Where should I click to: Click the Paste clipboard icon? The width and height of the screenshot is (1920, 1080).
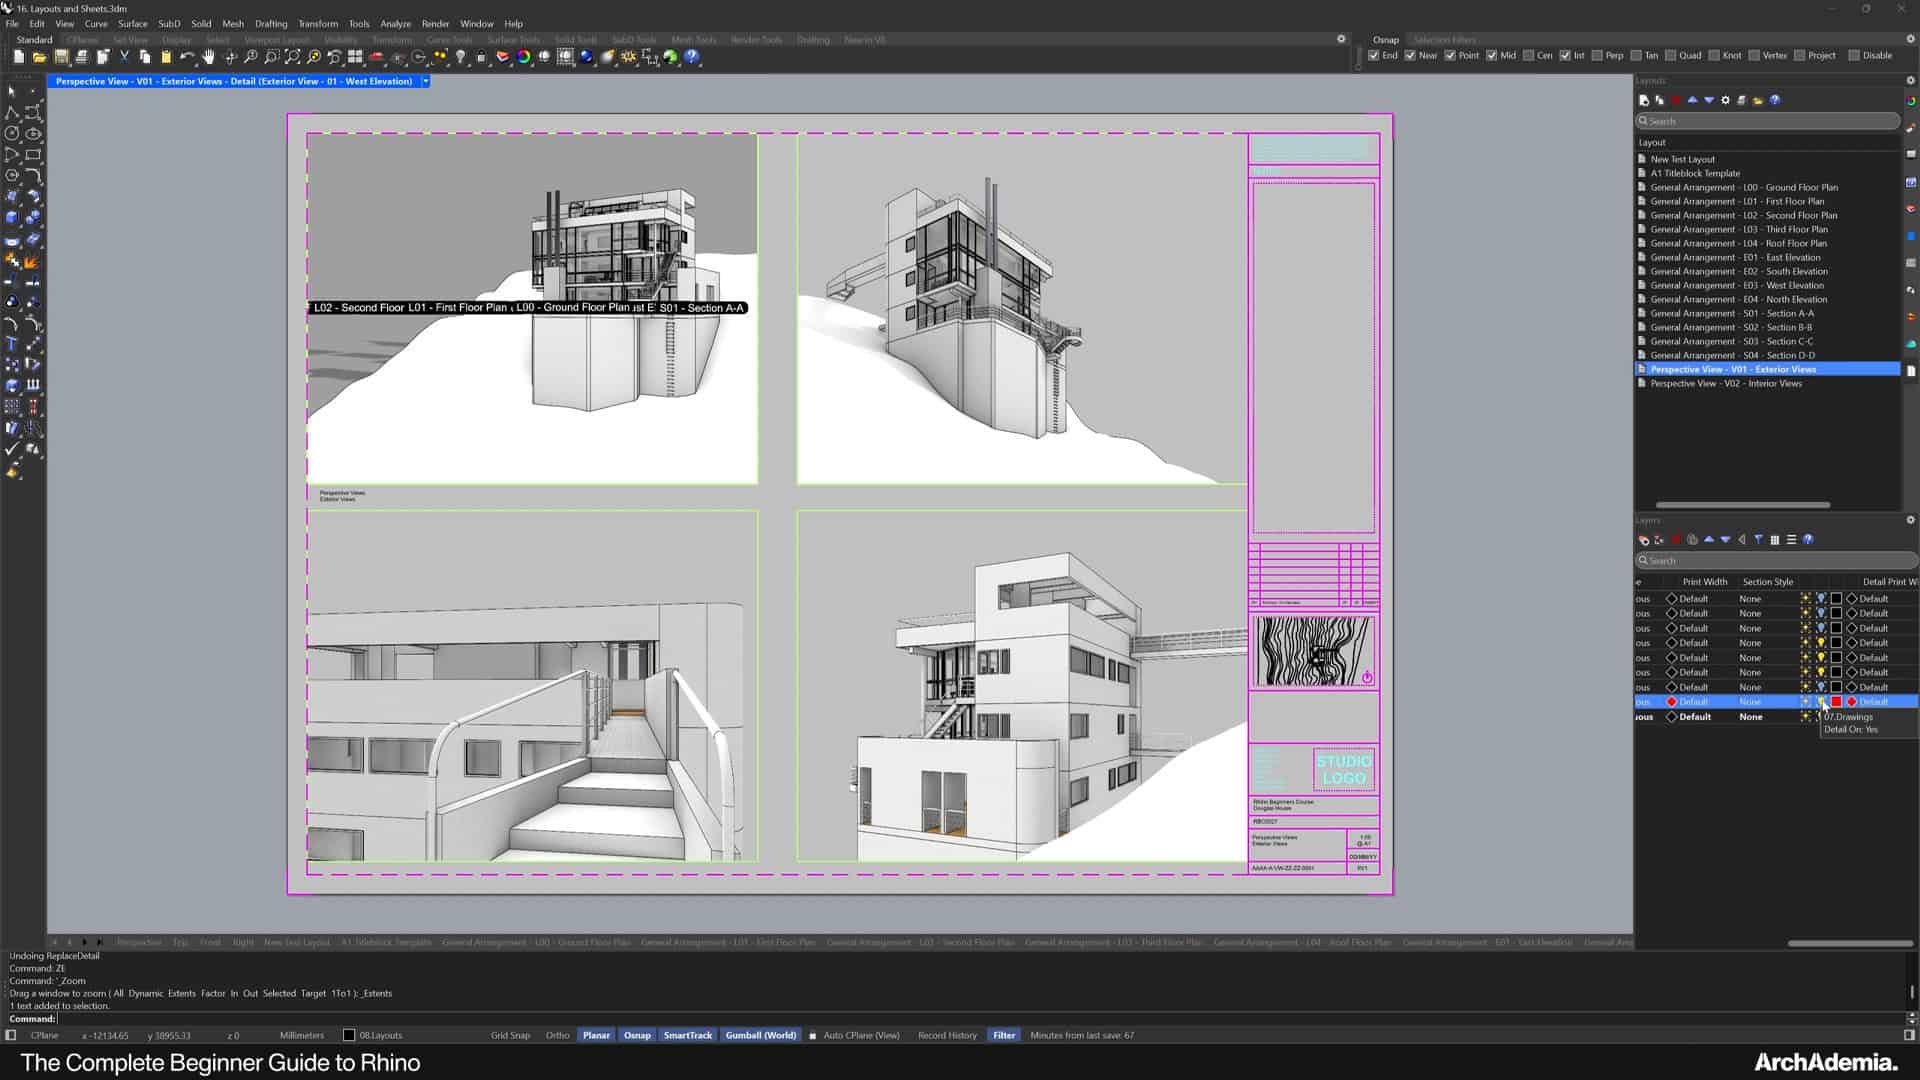pos(165,57)
